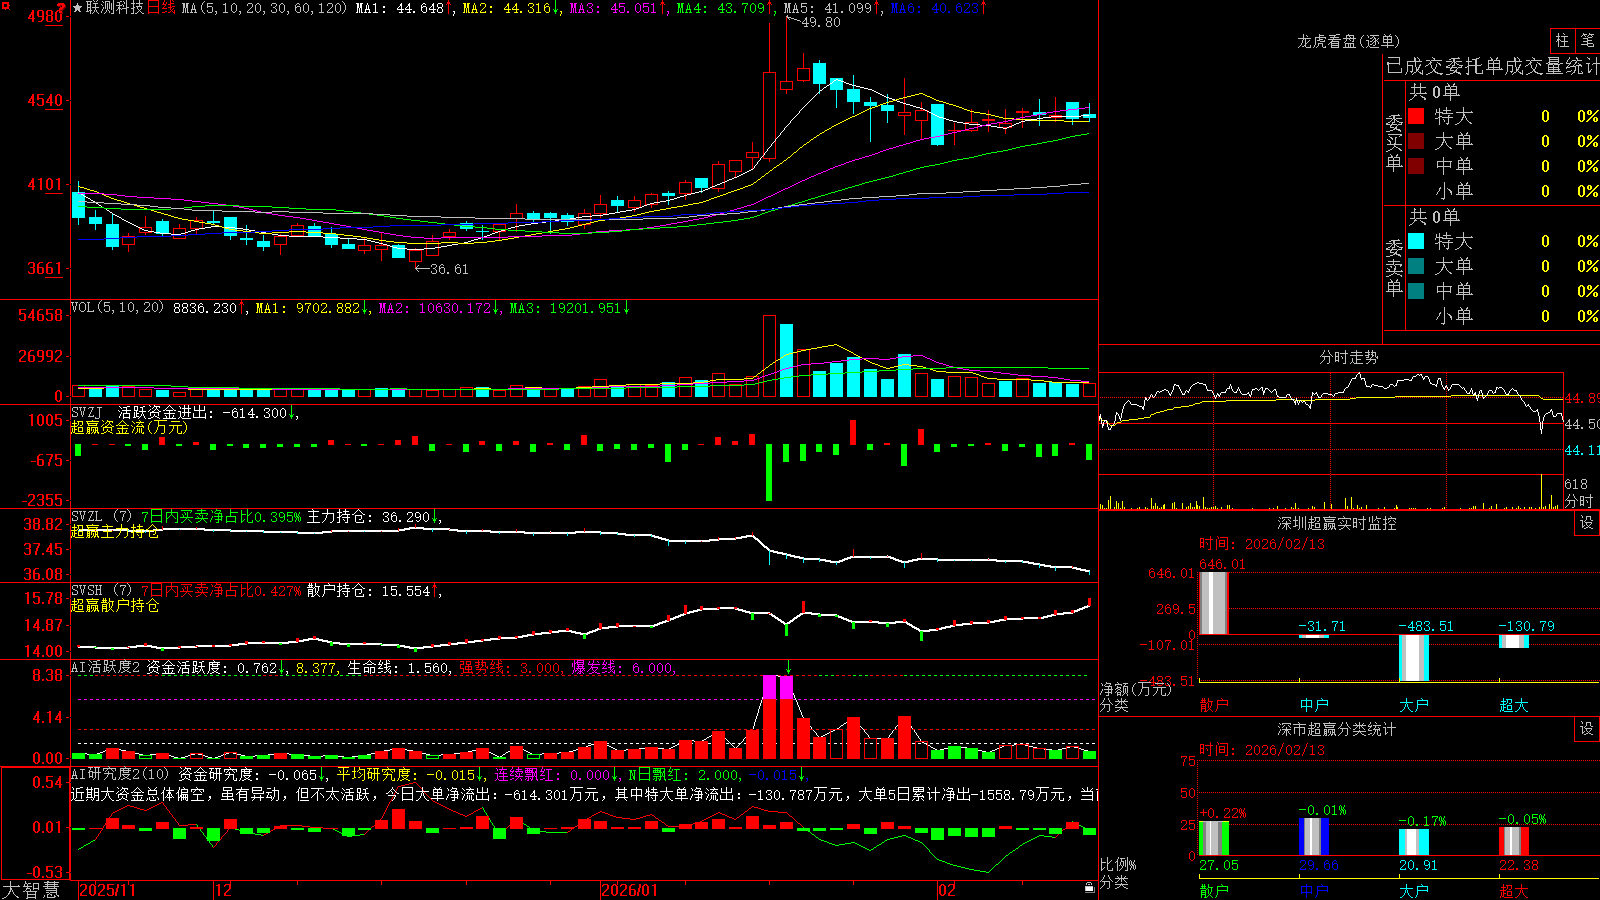This screenshot has width=1600, height=900.
Task: Select the 分时走势 panel title
Action: click(x=1348, y=357)
